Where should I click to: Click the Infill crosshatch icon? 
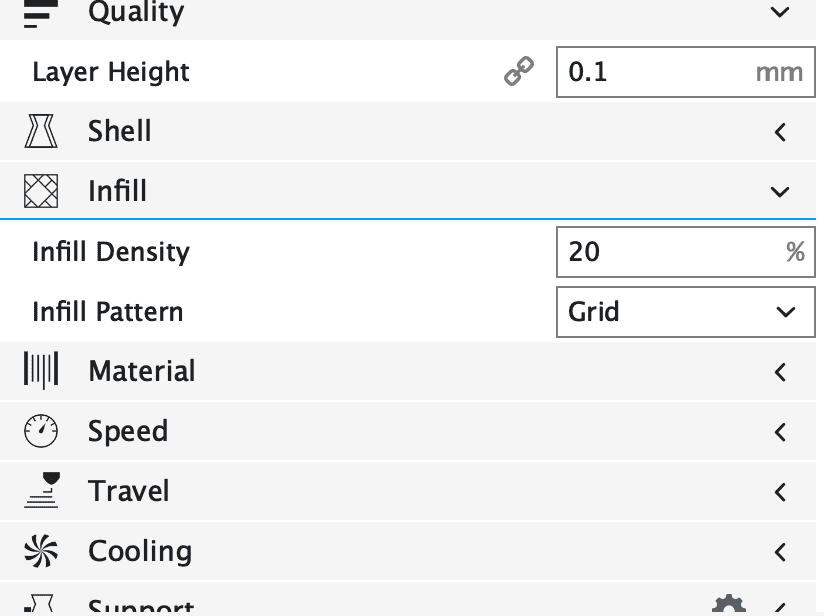point(41,191)
